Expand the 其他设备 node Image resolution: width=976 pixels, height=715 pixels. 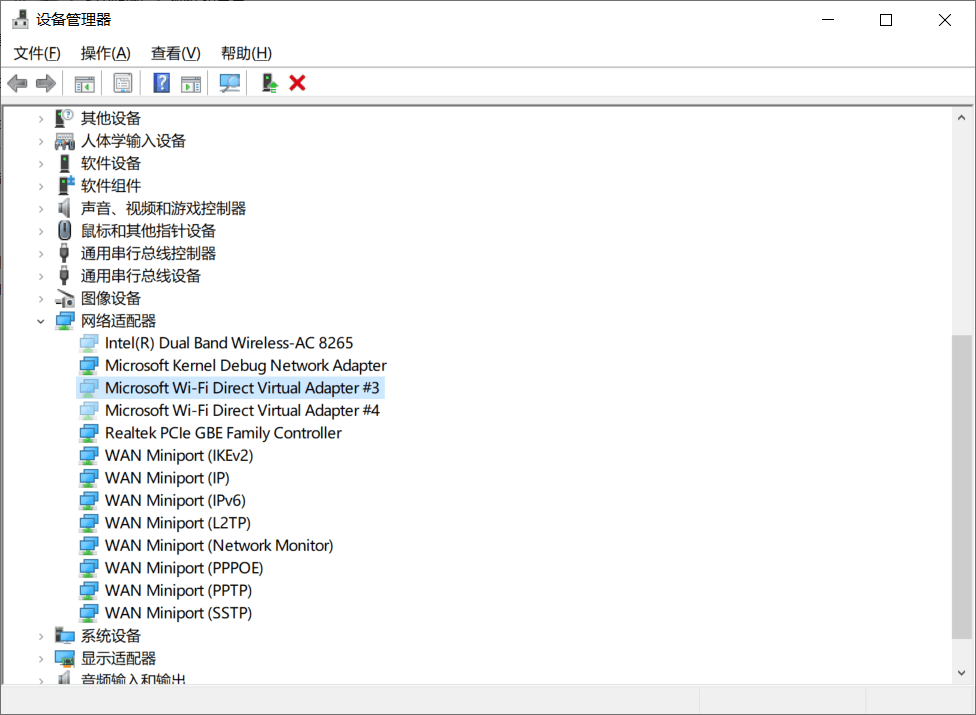40,118
